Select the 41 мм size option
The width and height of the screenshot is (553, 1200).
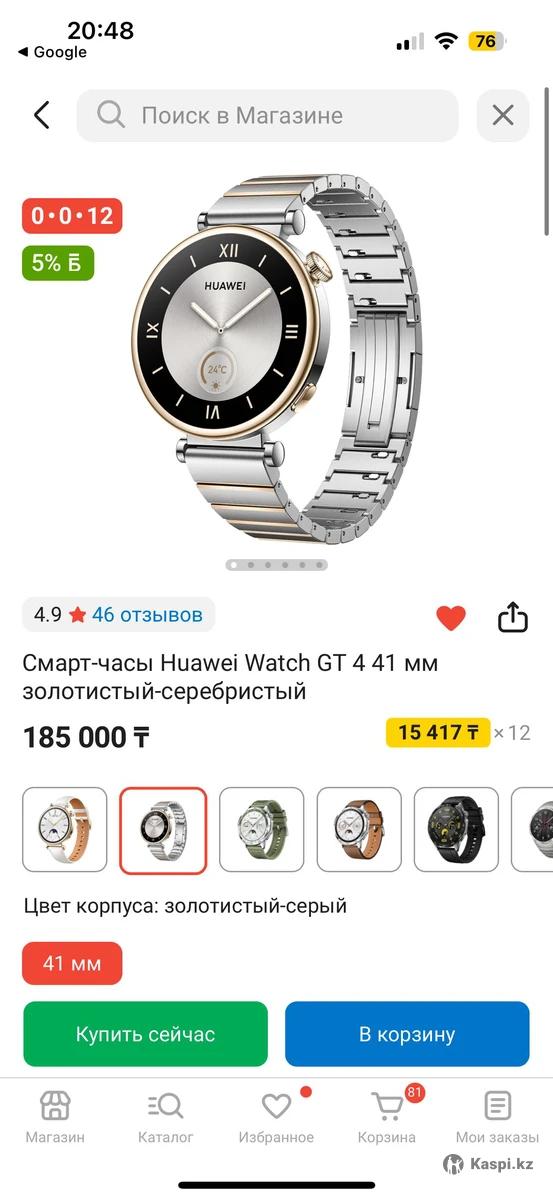(x=72, y=964)
